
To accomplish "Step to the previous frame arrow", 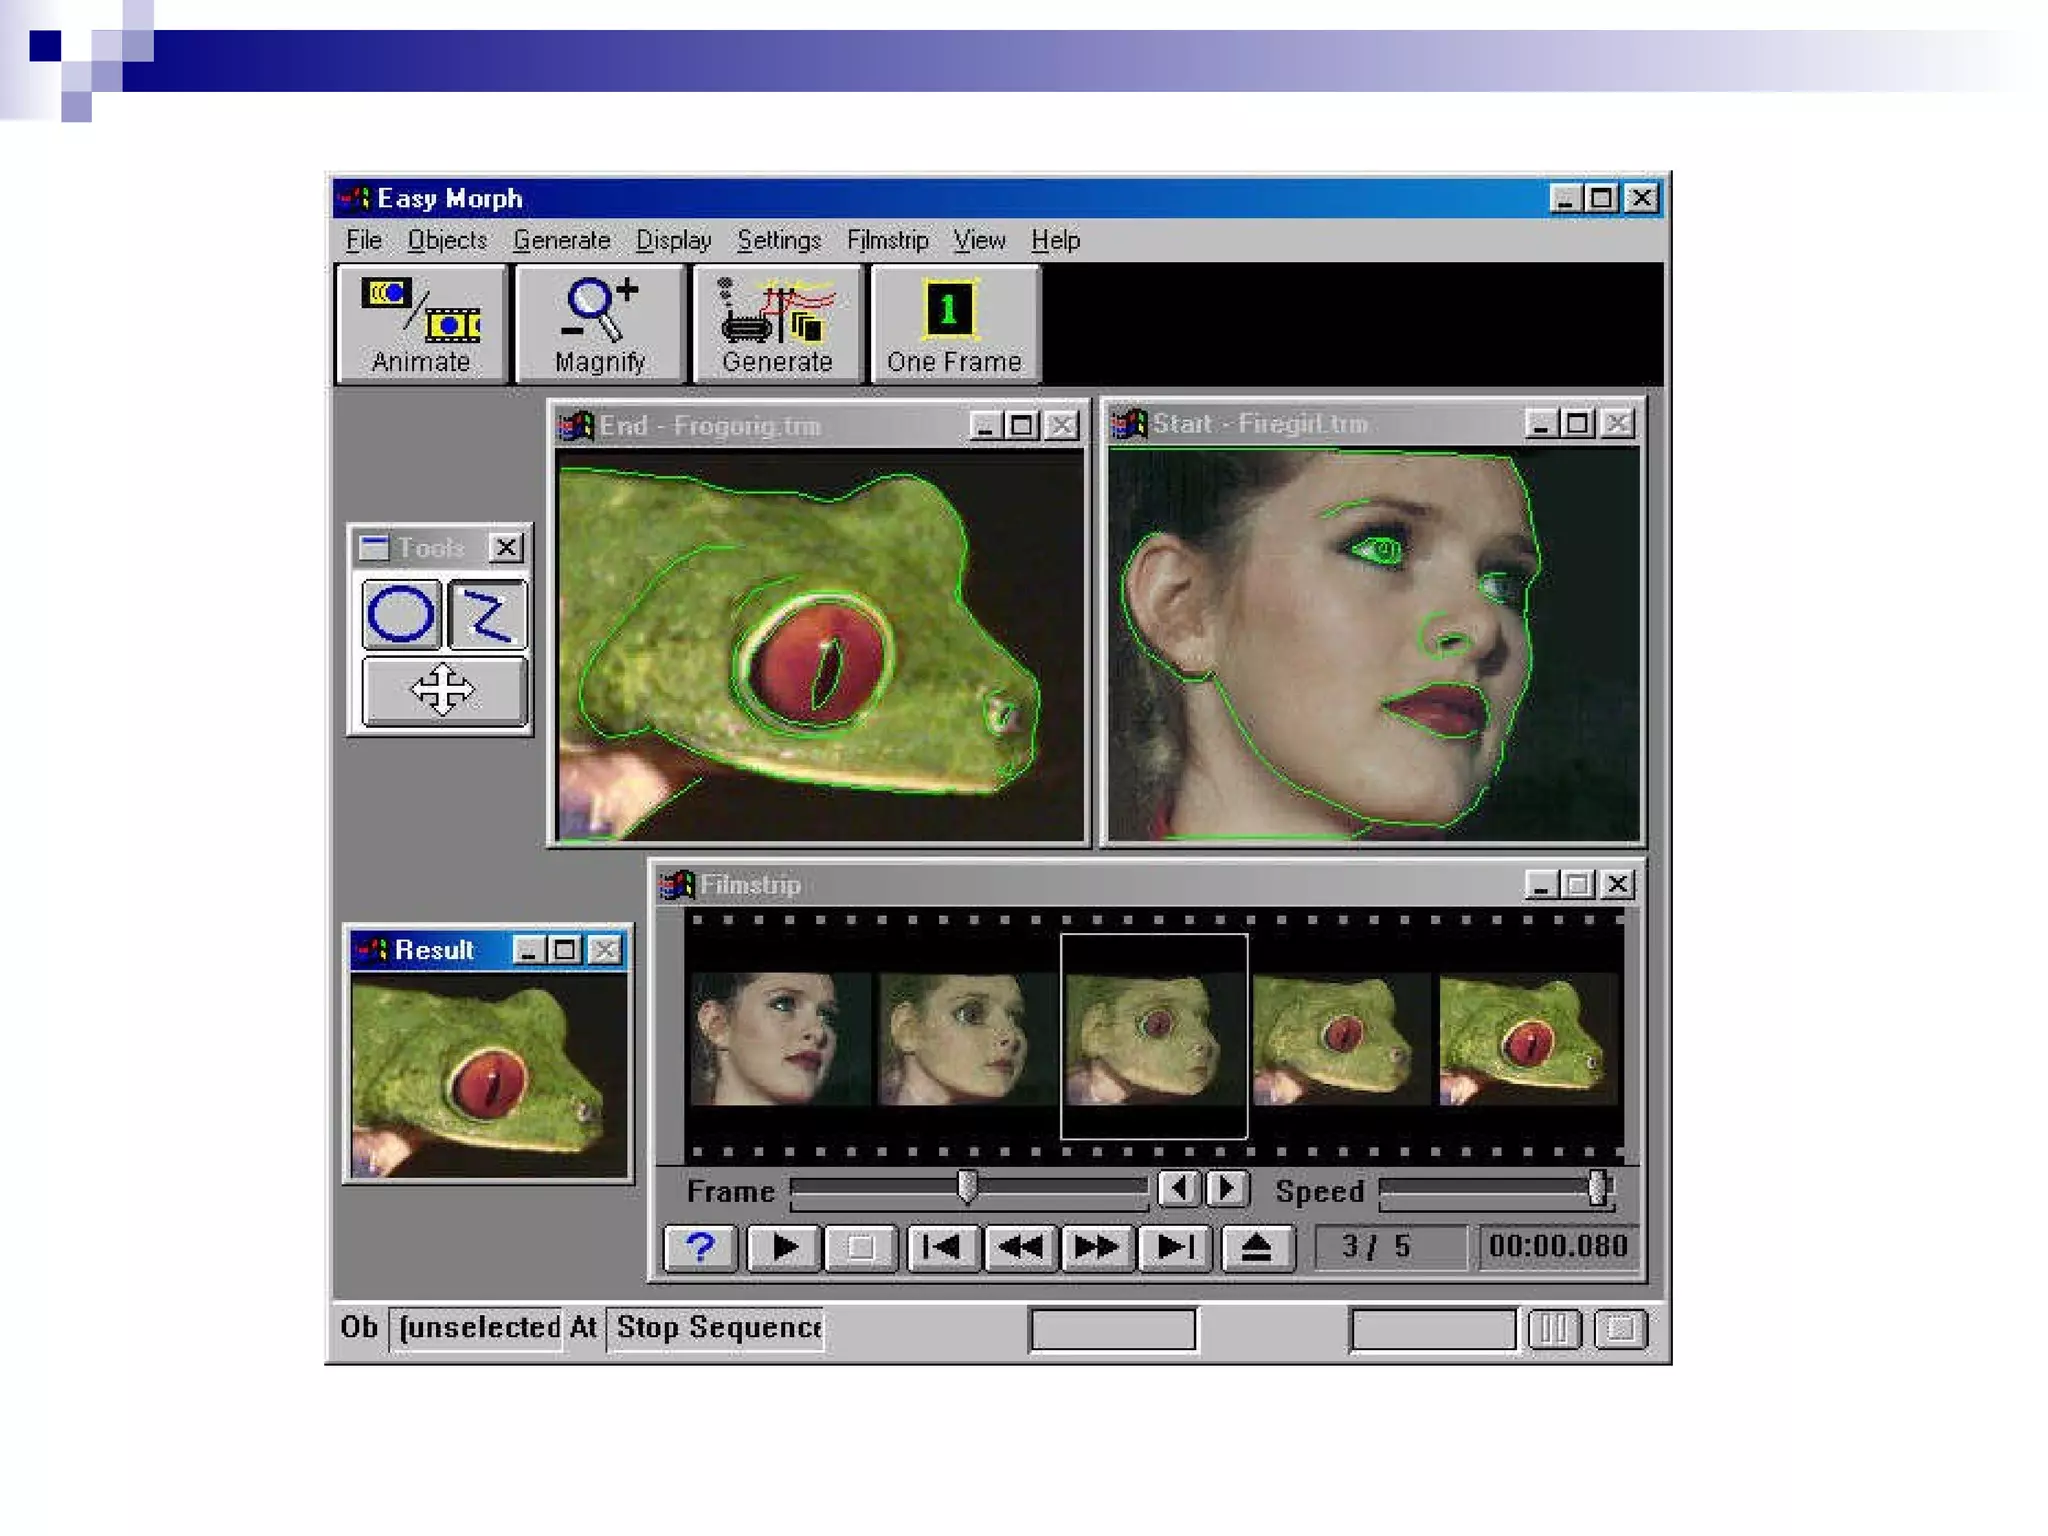I will click(1179, 1189).
